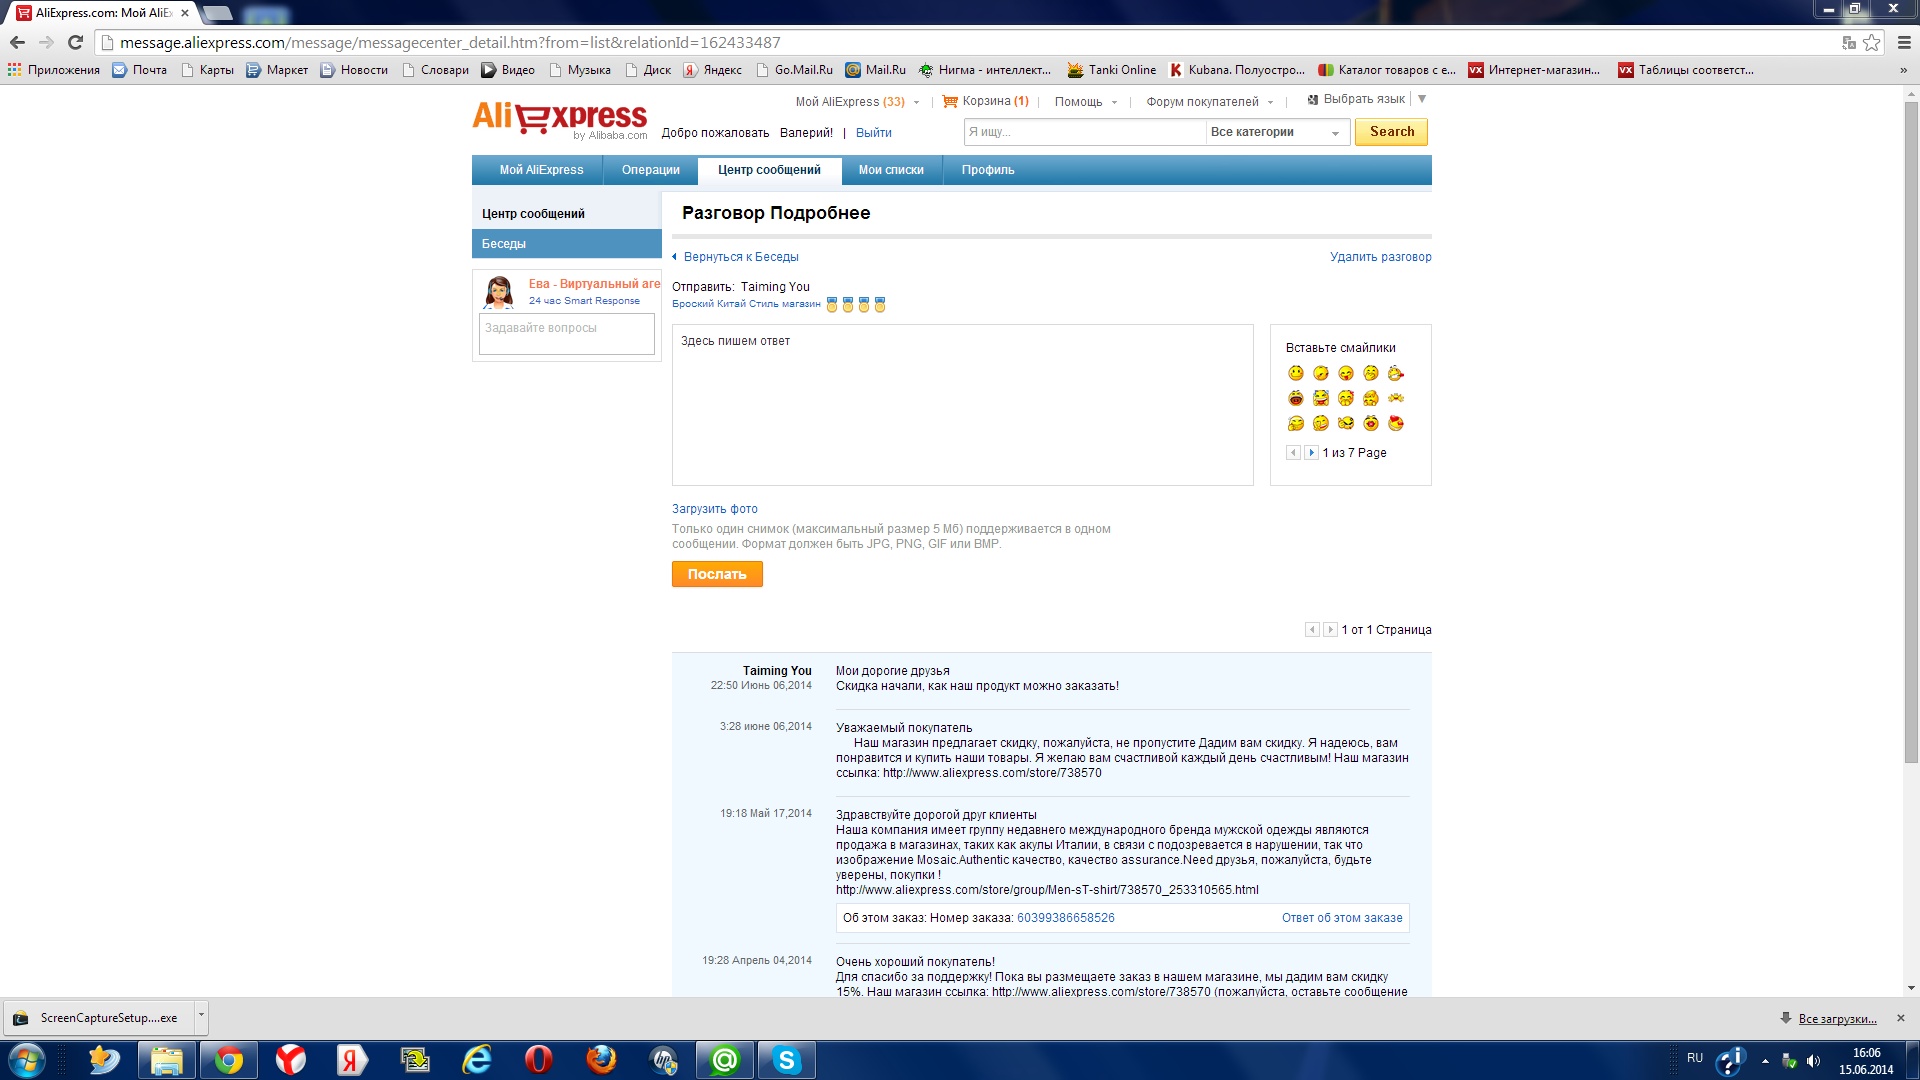The height and width of the screenshot is (1080, 1920).
Task: Open the Профиль tab
Action: click(x=988, y=170)
